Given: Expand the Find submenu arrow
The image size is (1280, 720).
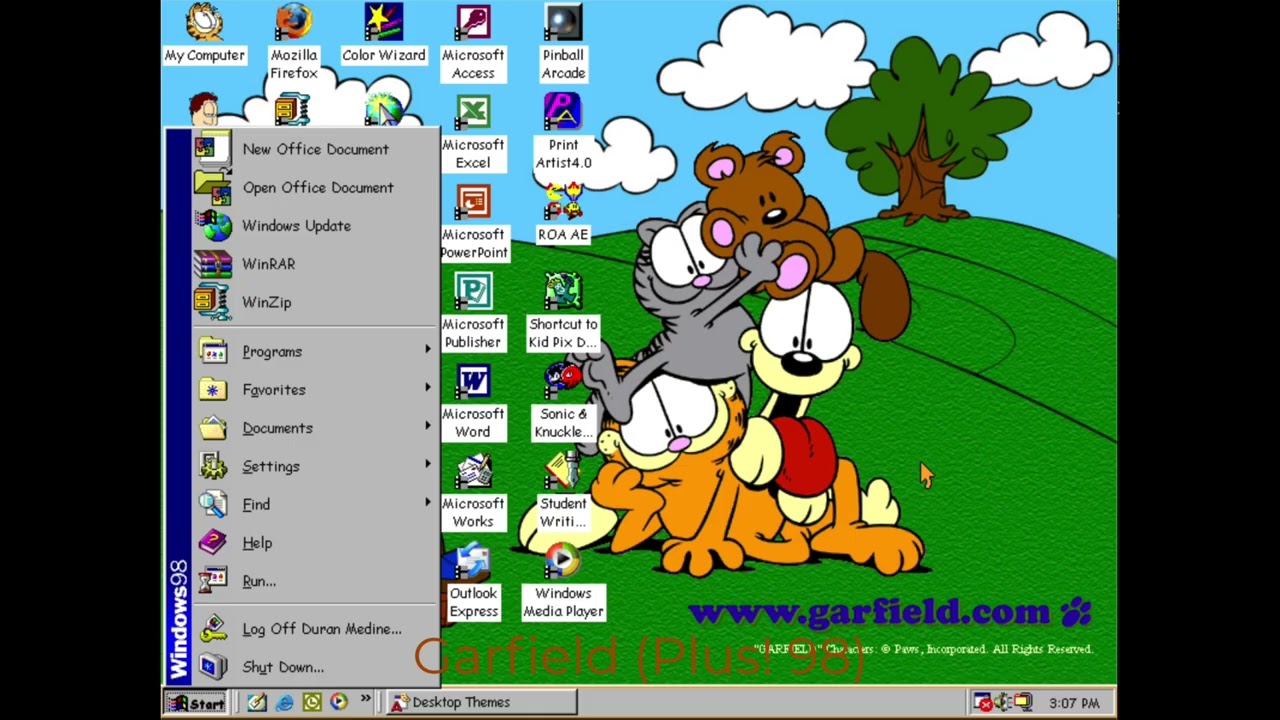Looking at the screenshot, I should coord(428,502).
